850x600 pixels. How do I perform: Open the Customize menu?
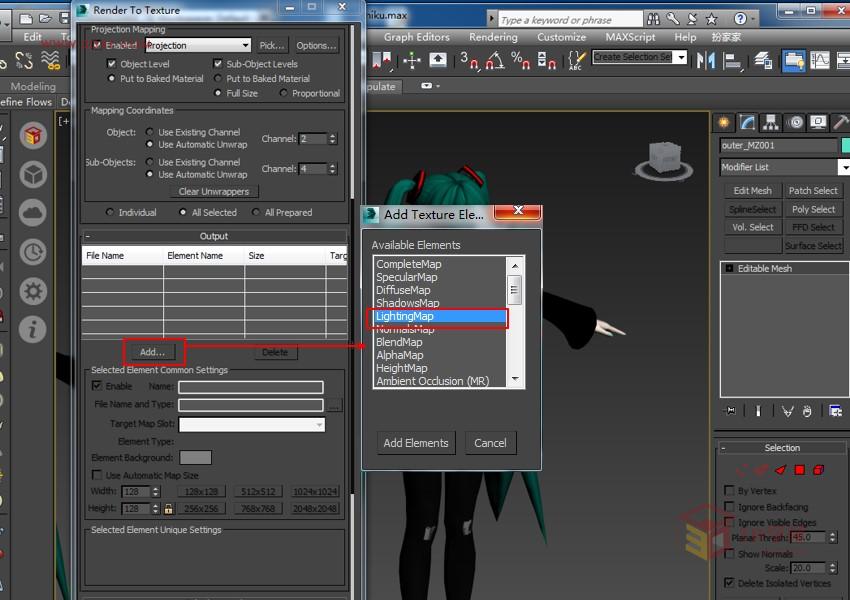pos(562,37)
